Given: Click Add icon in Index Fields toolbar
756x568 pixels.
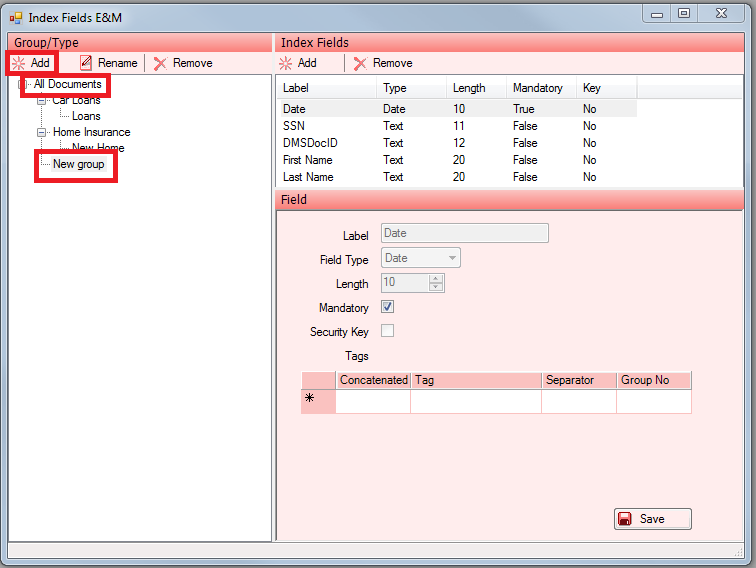Looking at the screenshot, I should point(286,63).
